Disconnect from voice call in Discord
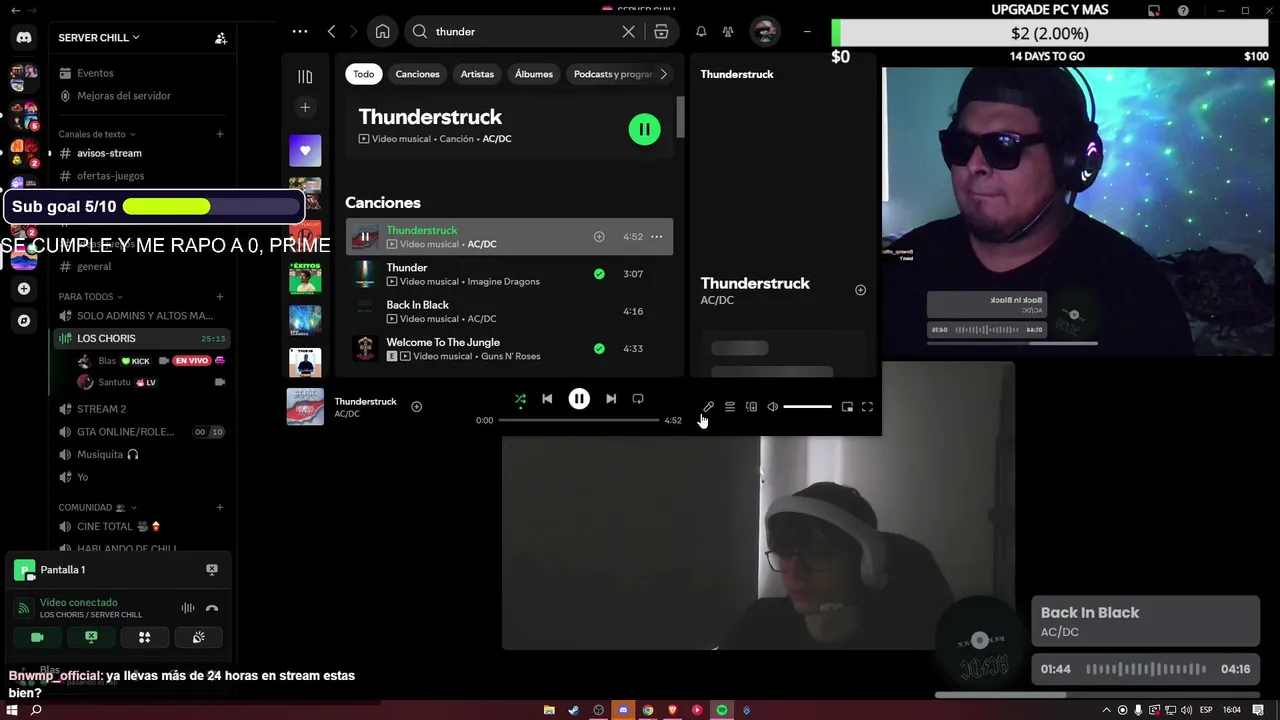 212,608
